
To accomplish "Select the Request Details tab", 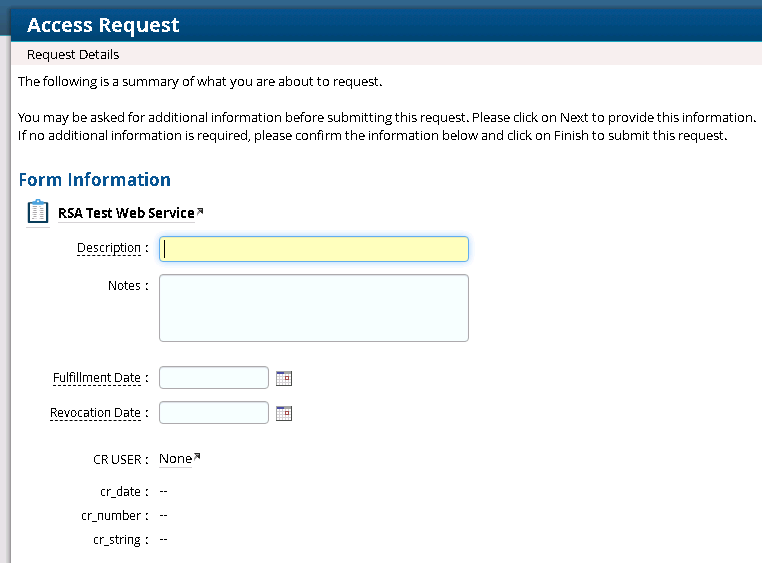I will coord(73,55).
